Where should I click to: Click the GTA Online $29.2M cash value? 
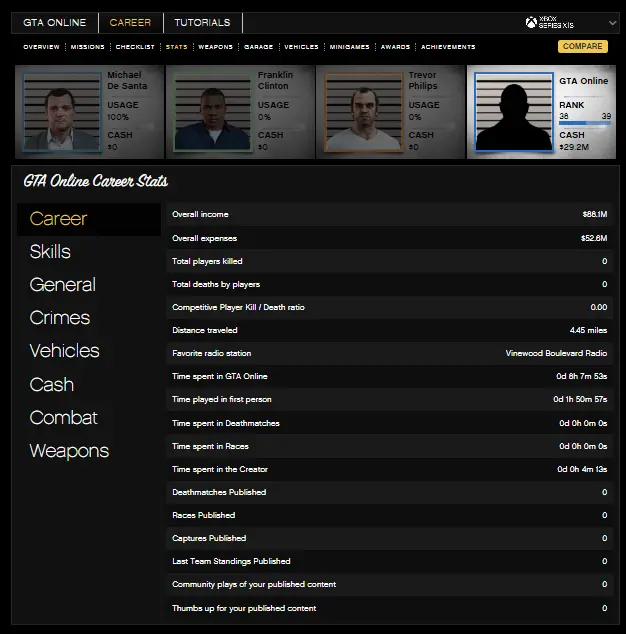coord(574,147)
